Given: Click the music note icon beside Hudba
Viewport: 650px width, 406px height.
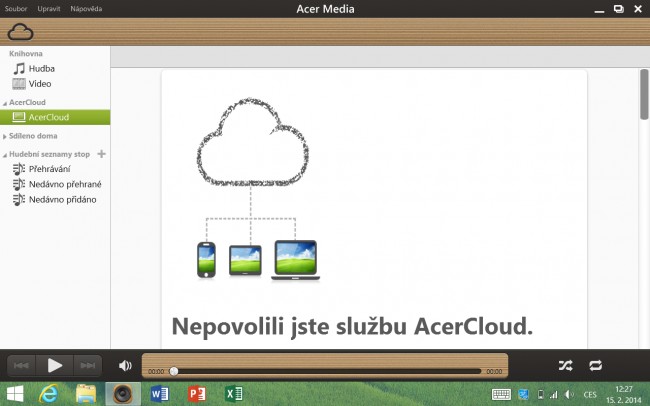Looking at the screenshot, I should coord(19,68).
